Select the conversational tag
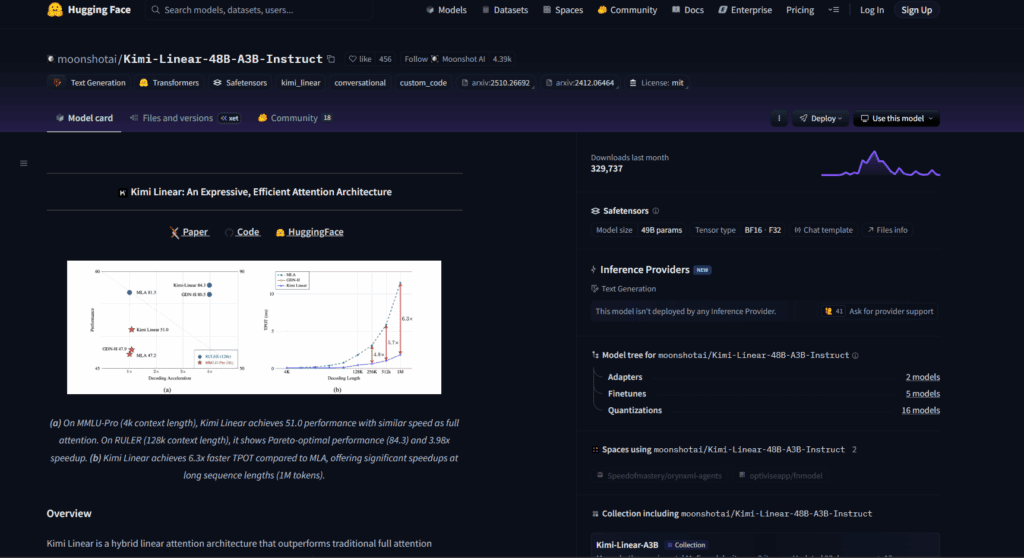Viewport: 1024px width, 558px height. (x=360, y=83)
